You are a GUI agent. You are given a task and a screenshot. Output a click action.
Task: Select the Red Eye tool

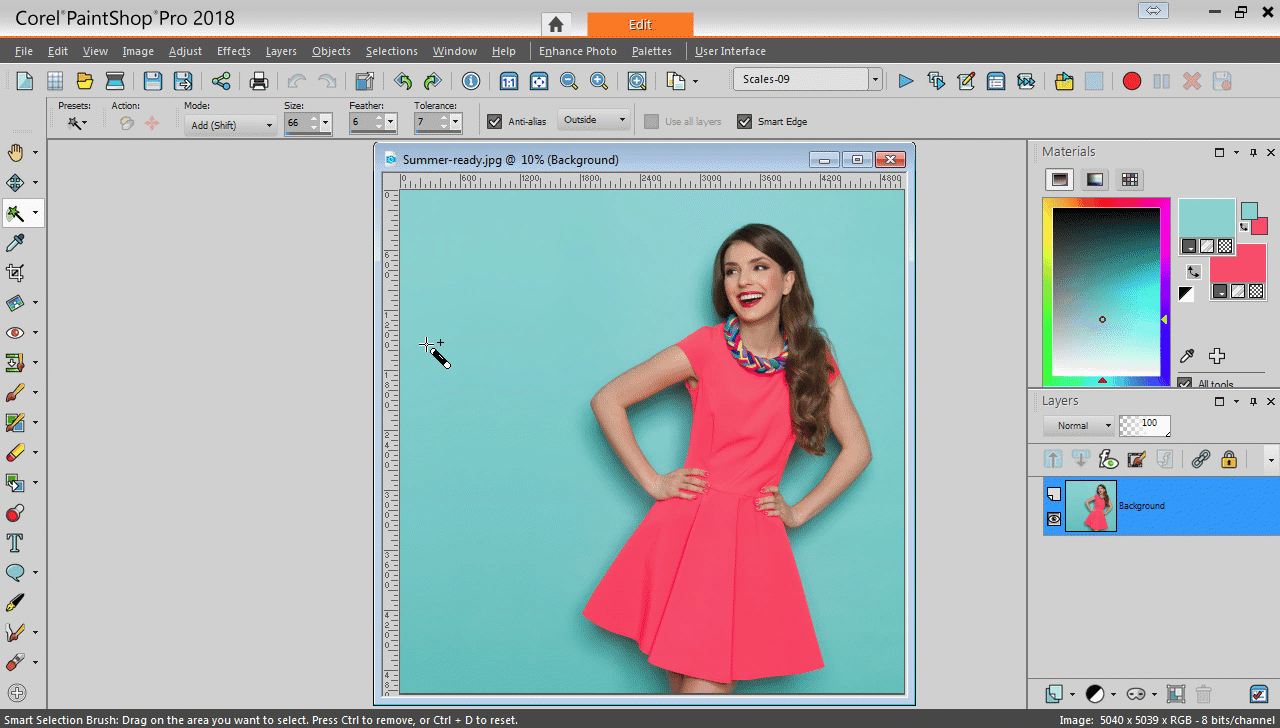pos(16,333)
